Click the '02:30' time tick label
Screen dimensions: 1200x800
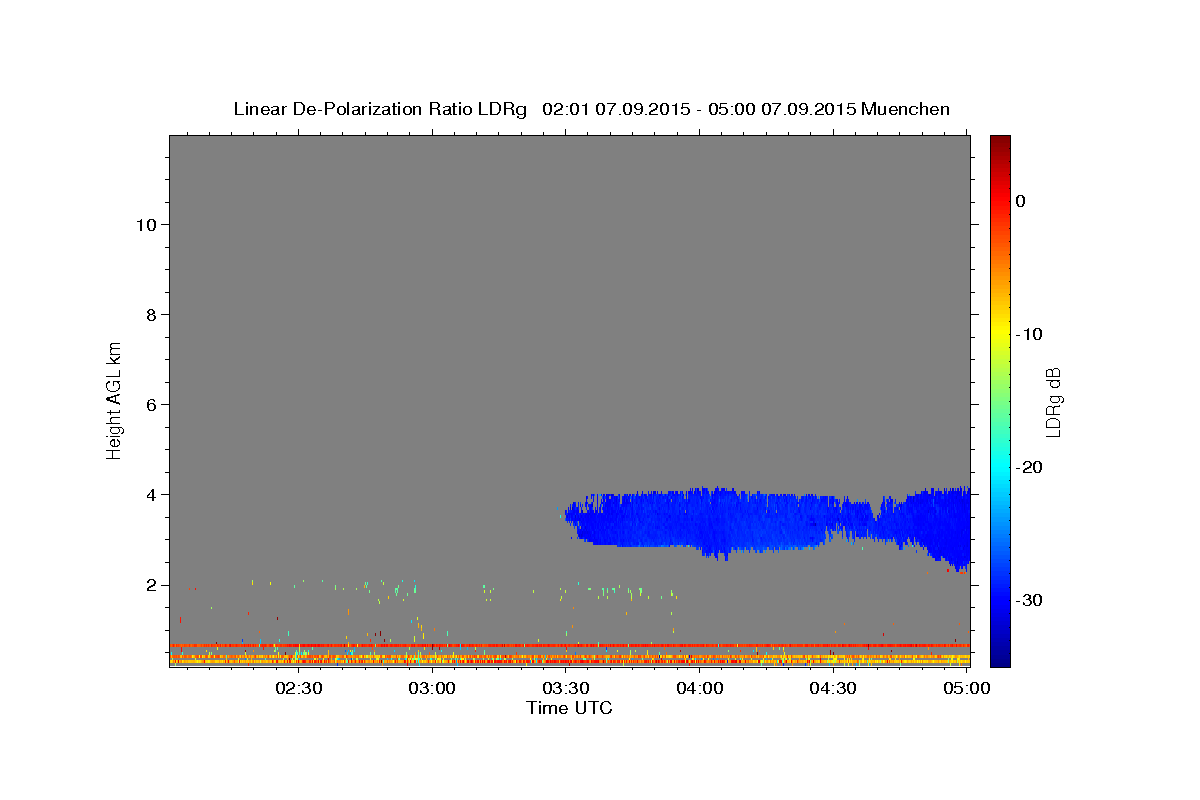[299, 688]
